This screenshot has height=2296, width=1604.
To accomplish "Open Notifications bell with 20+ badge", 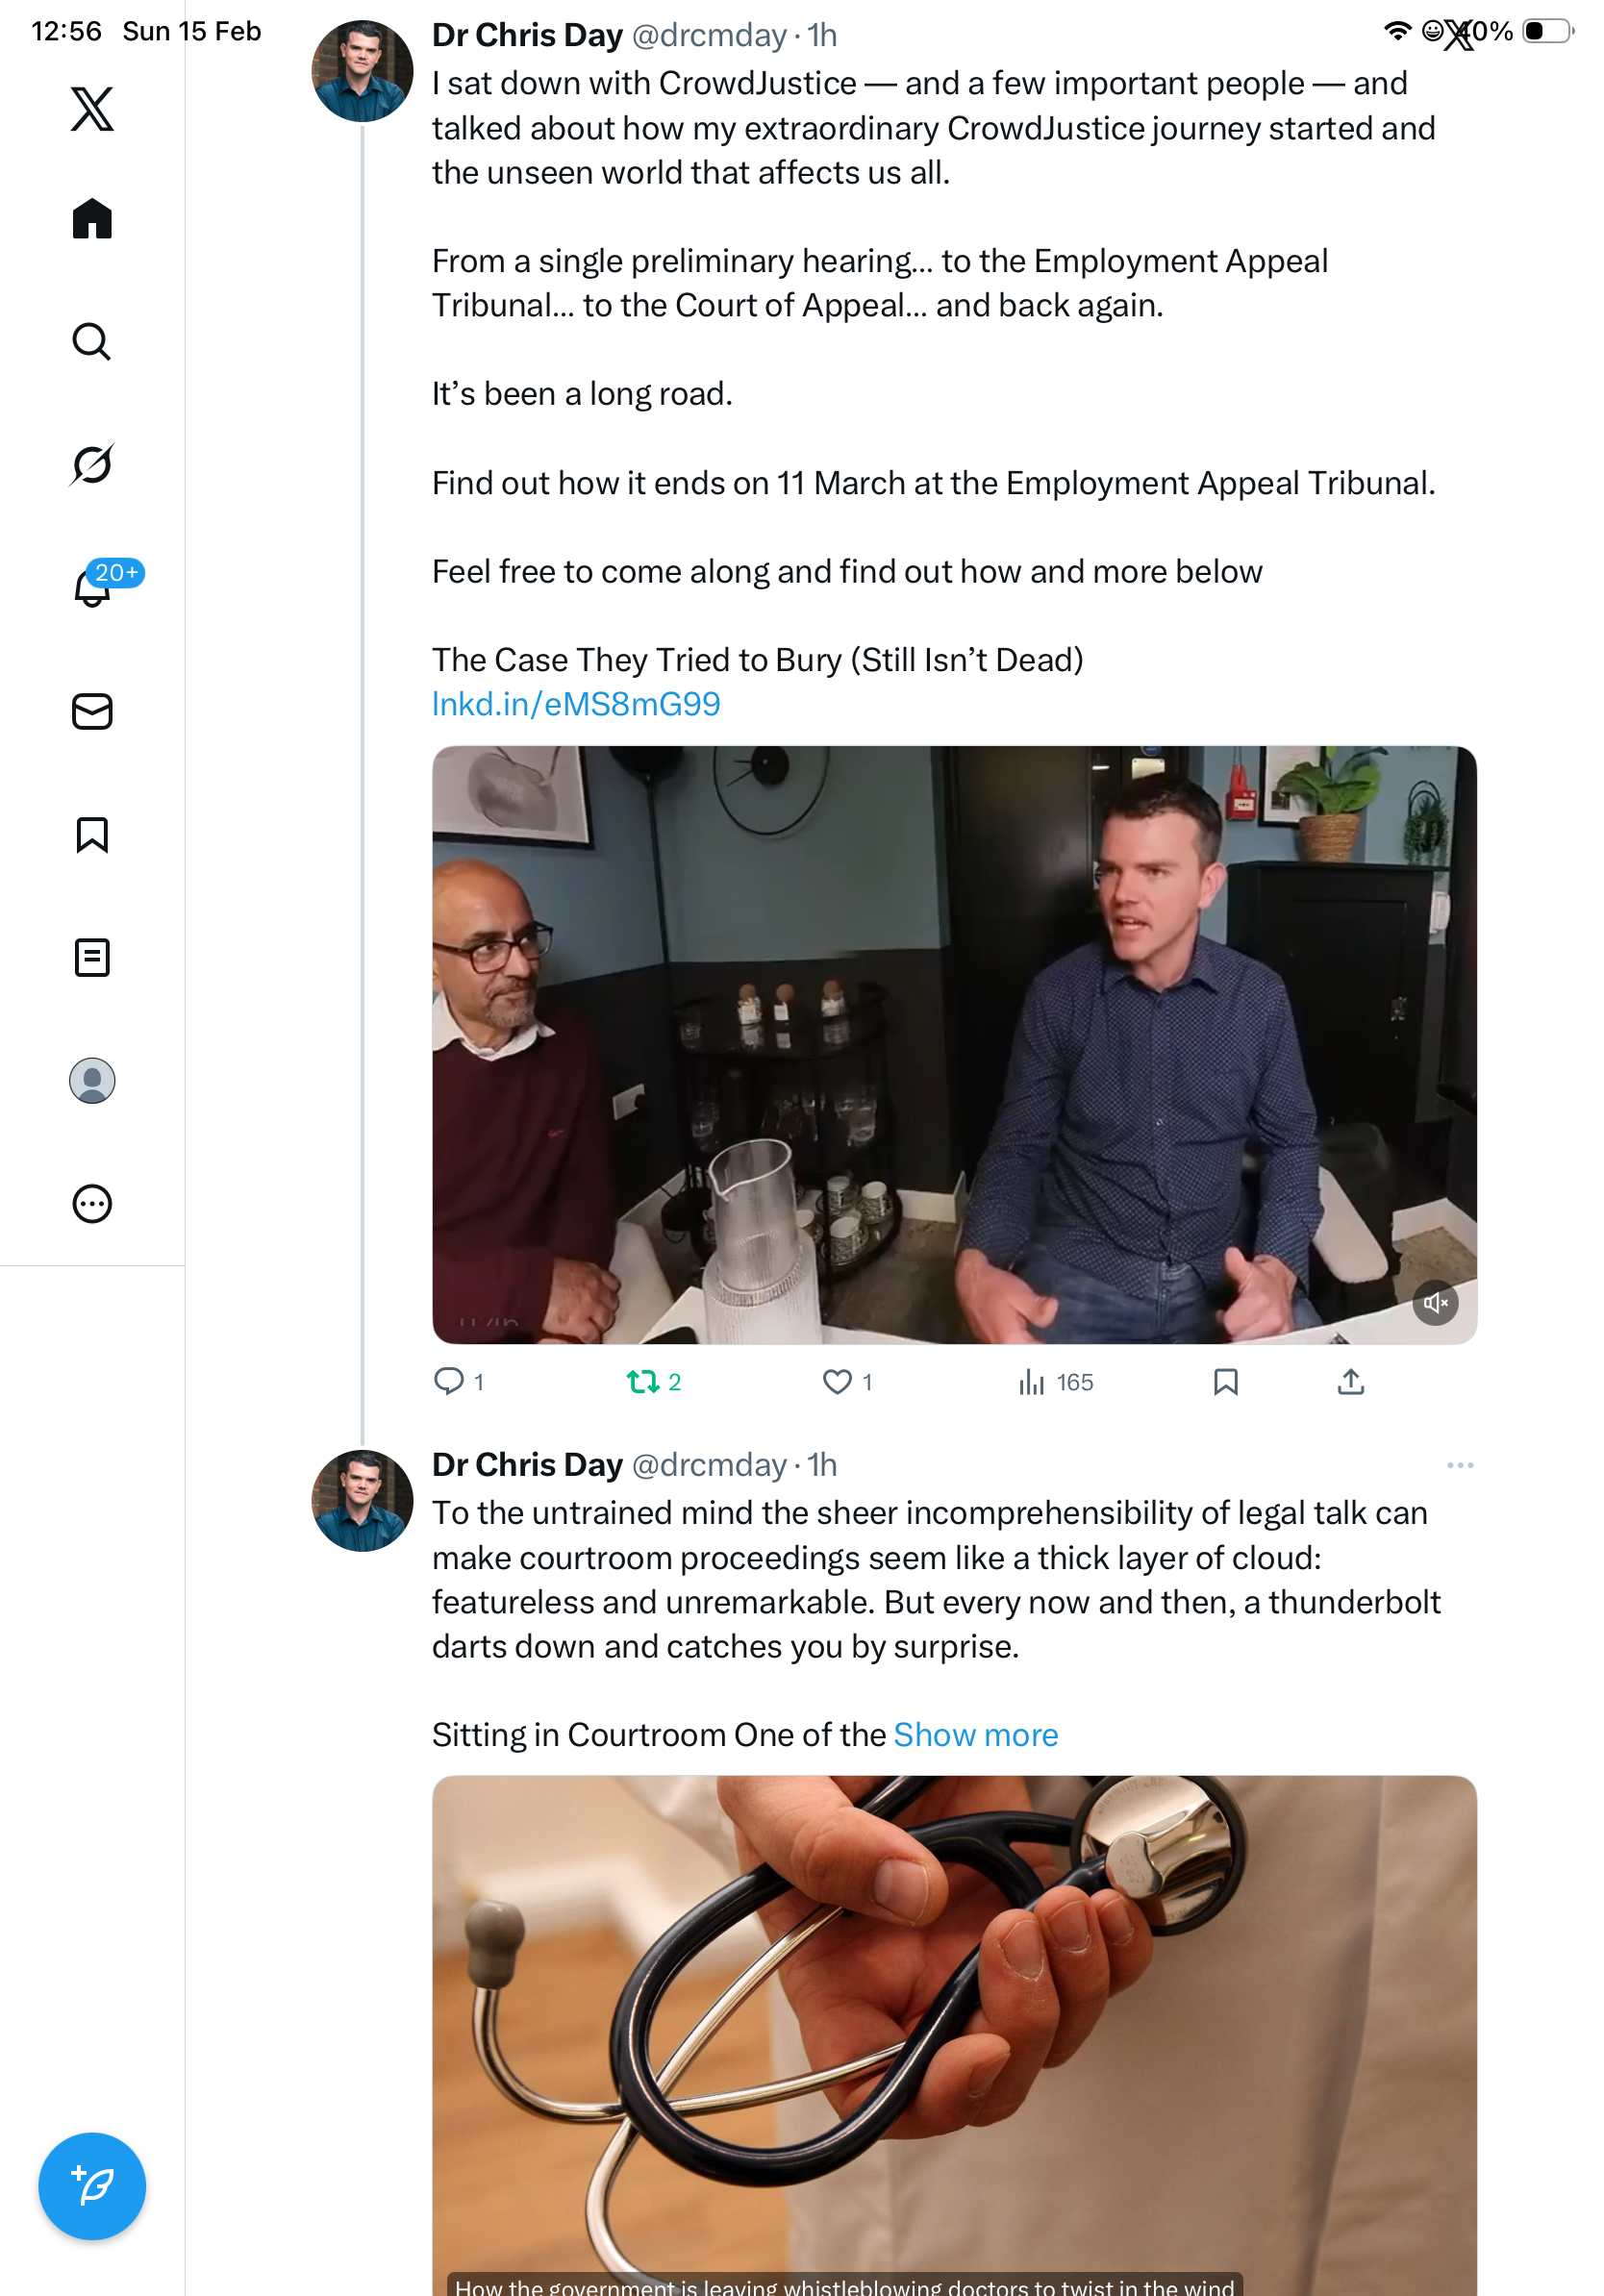I will point(92,588).
